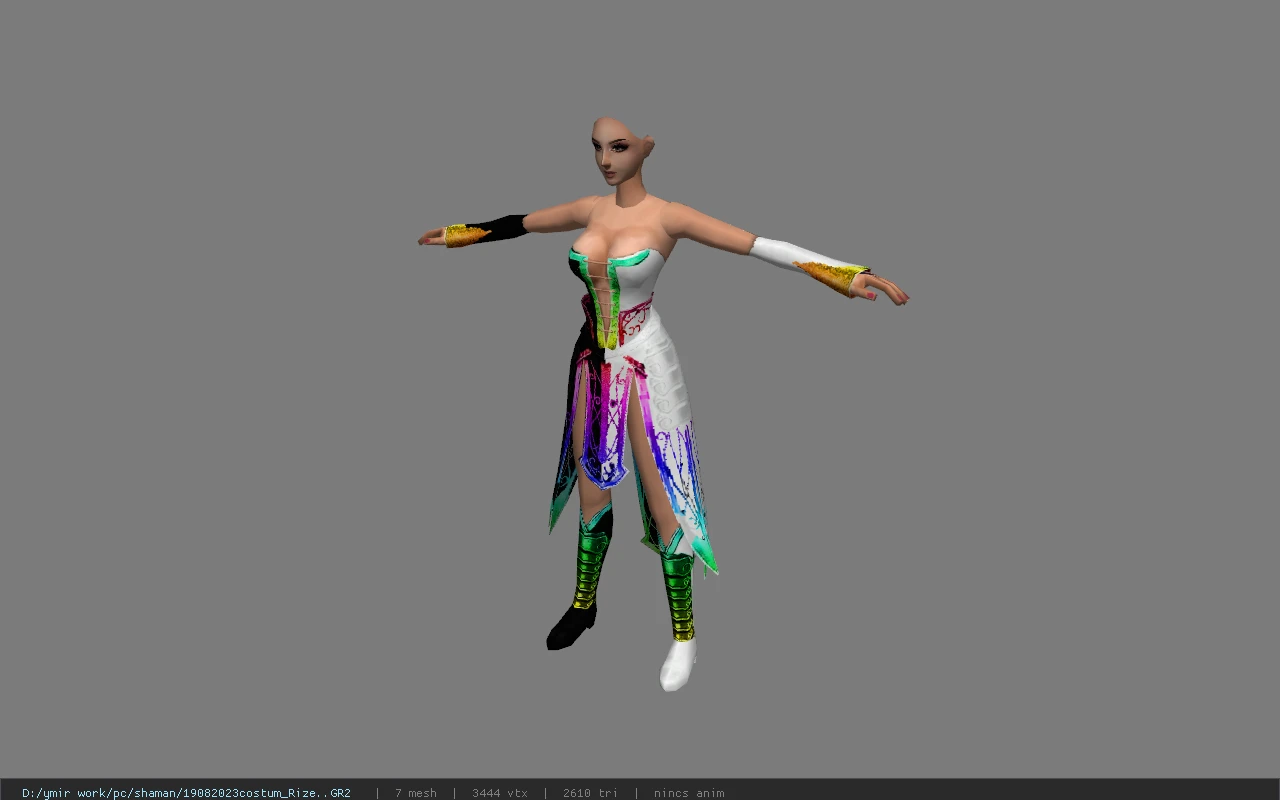Click the file path ending in costum_Rize..GR2
Screen dimensions: 1280x800
point(186,793)
